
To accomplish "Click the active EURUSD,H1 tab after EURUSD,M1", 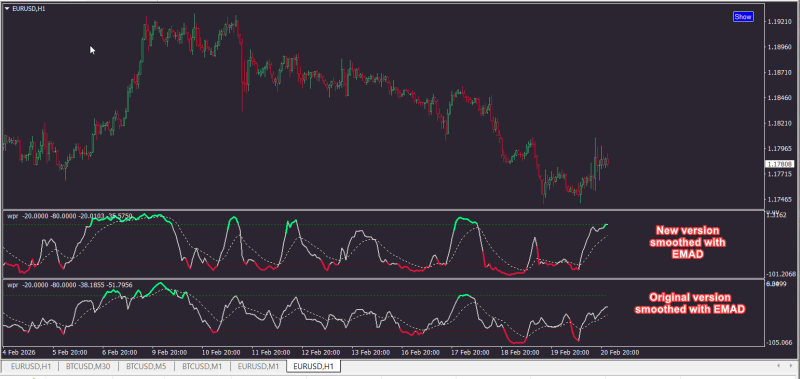I will tap(313, 366).
